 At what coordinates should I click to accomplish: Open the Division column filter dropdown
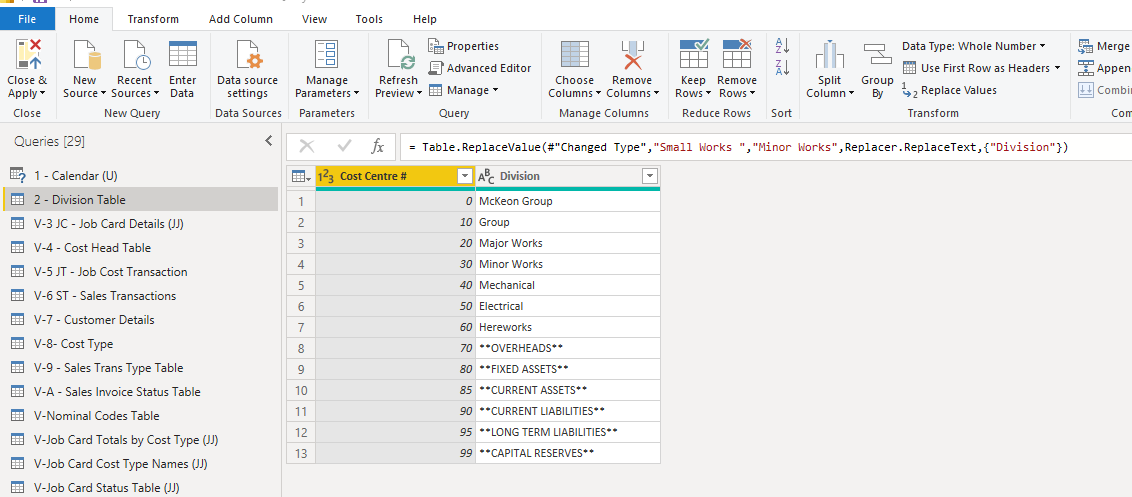pos(650,176)
